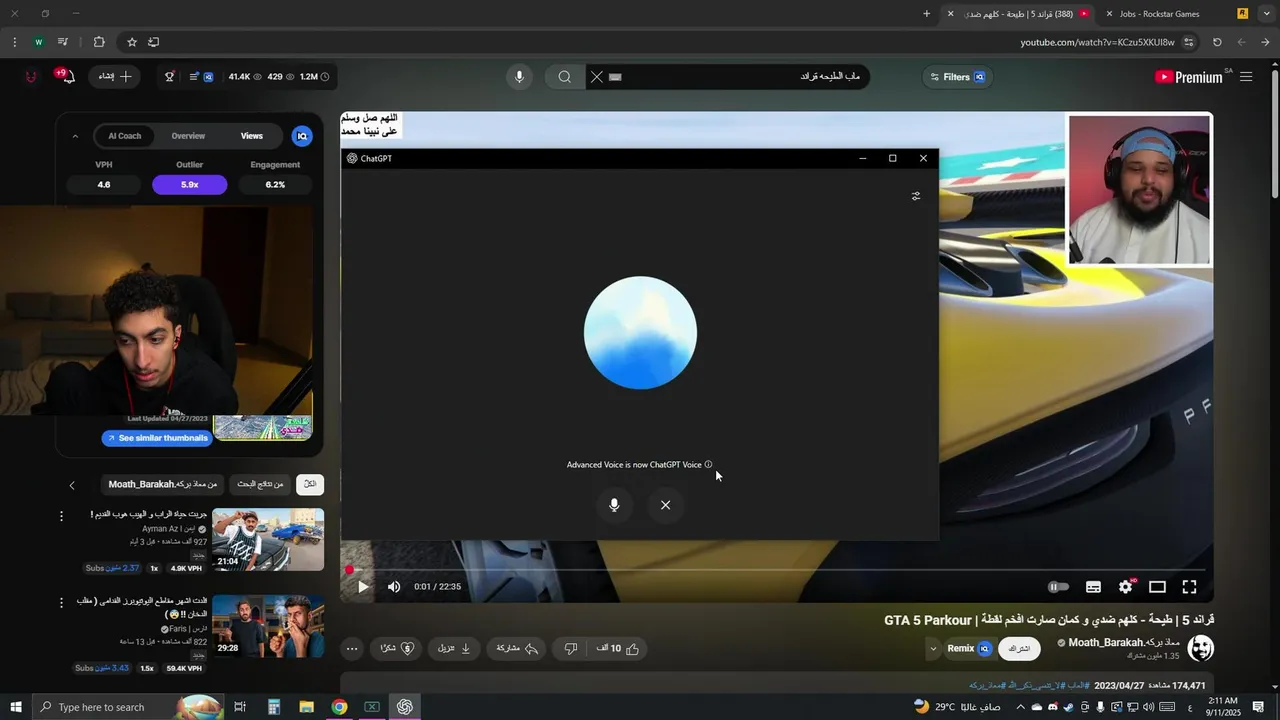Open on-screen keyboard icon in search box
Image resolution: width=1280 pixels, height=720 pixels.
click(x=615, y=77)
